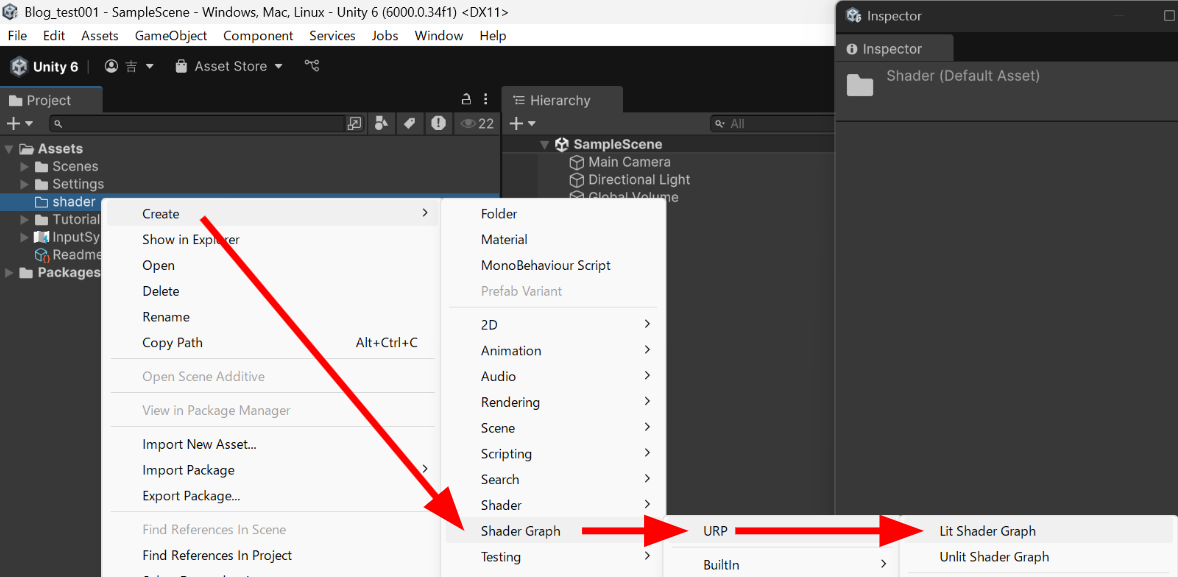Image resolution: width=1178 pixels, height=577 pixels.
Task: Choose Rename in the context menu
Action: [x=272, y=317]
